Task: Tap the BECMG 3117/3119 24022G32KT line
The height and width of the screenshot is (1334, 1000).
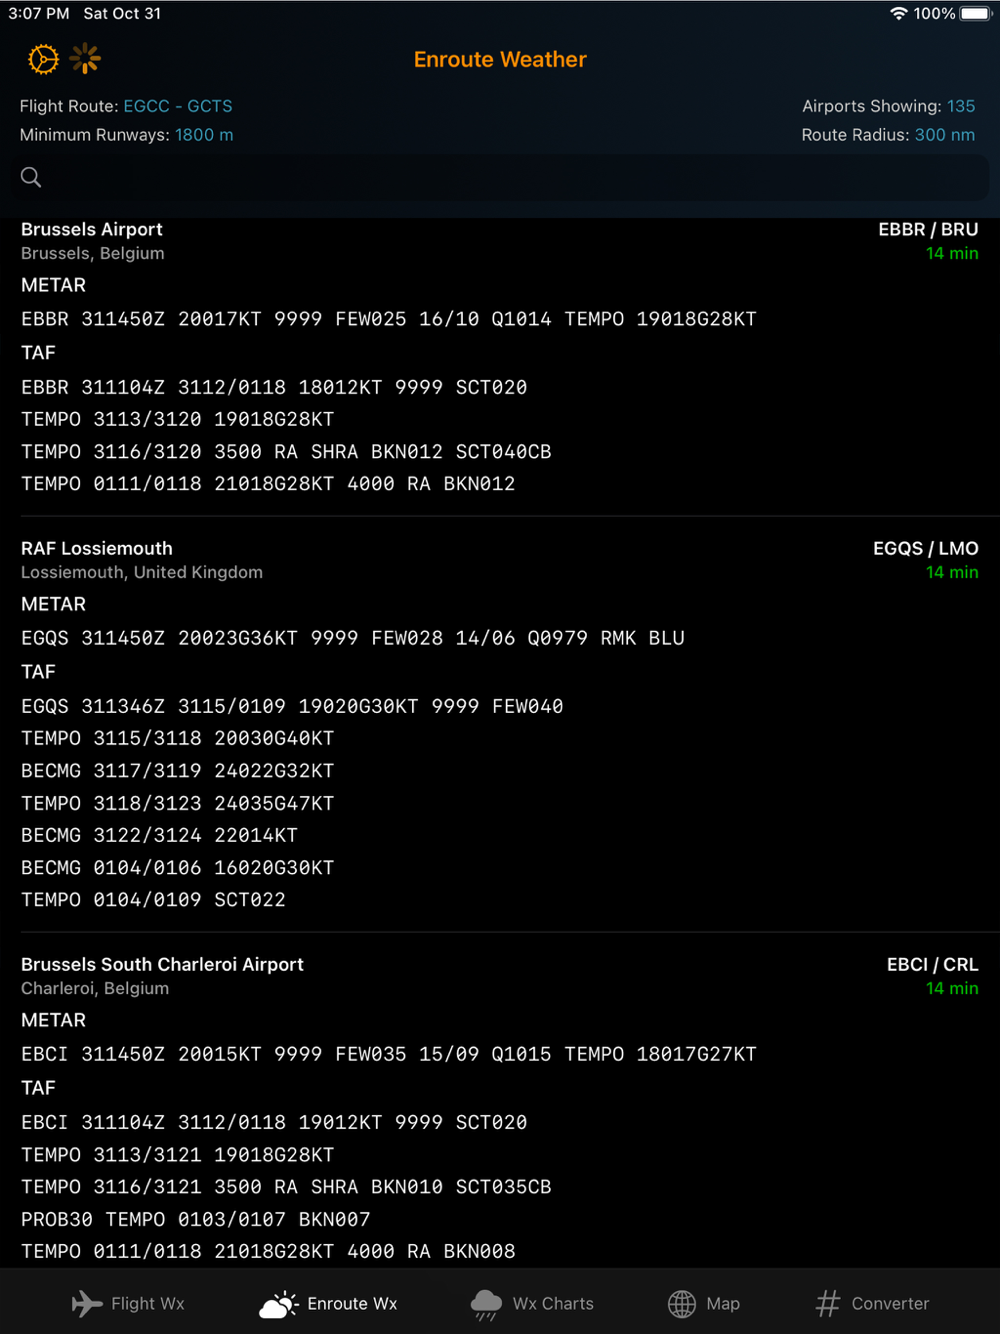Action: [177, 771]
